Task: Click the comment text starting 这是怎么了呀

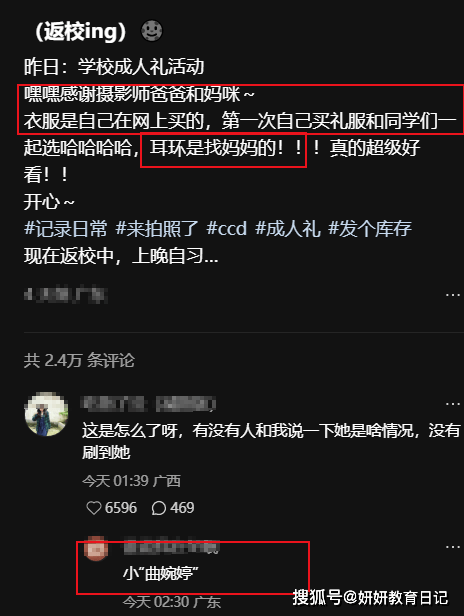Action: pyautogui.click(x=271, y=441)
